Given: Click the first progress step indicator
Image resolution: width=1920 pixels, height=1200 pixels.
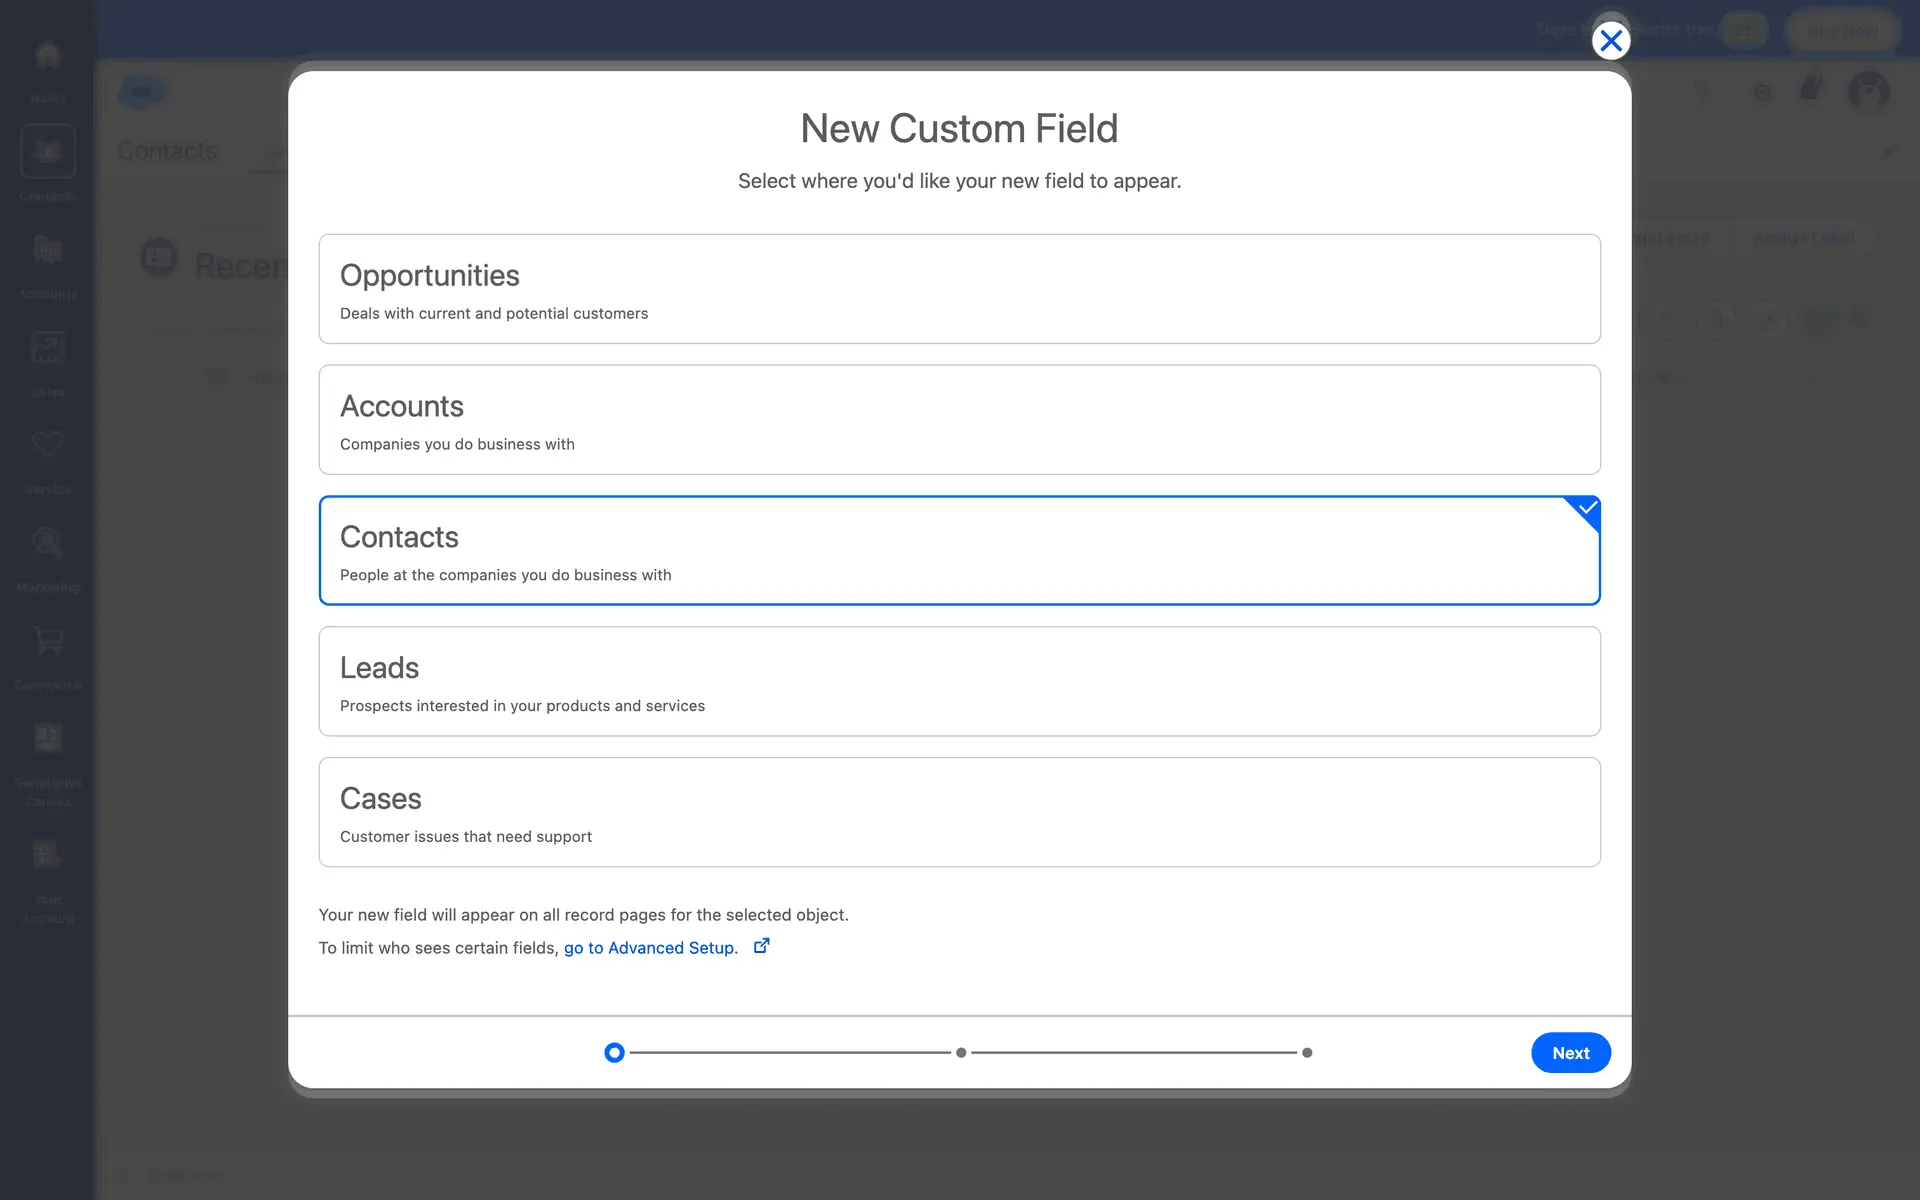Looking at the screenshot, I should tap(614, 1052).
